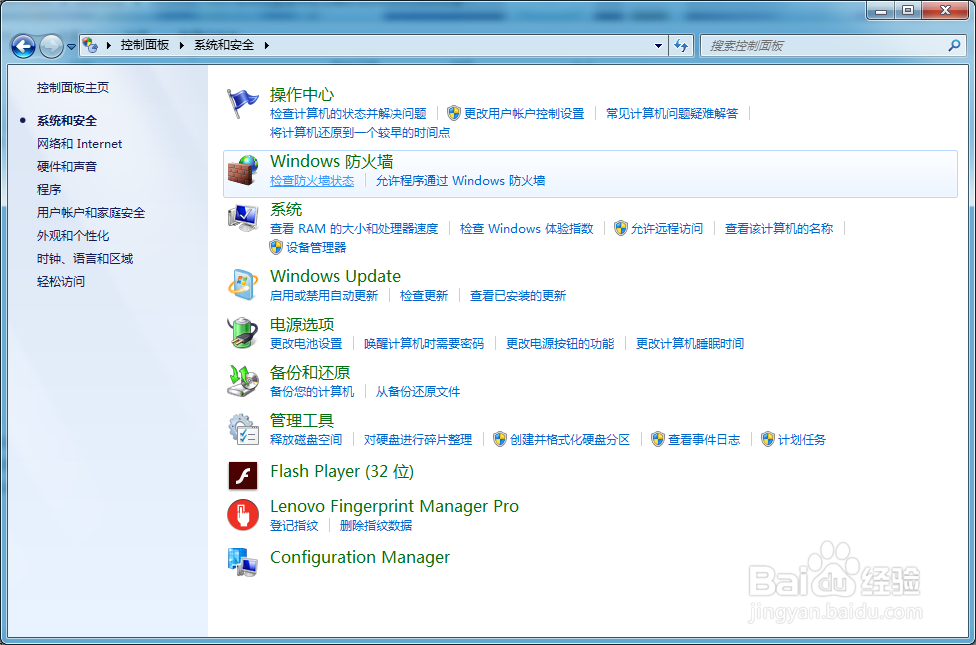Click 更改电源按钮的功能 link
Image resolution: width=976 pixels, height=645 pixels.
pos(560,344)
